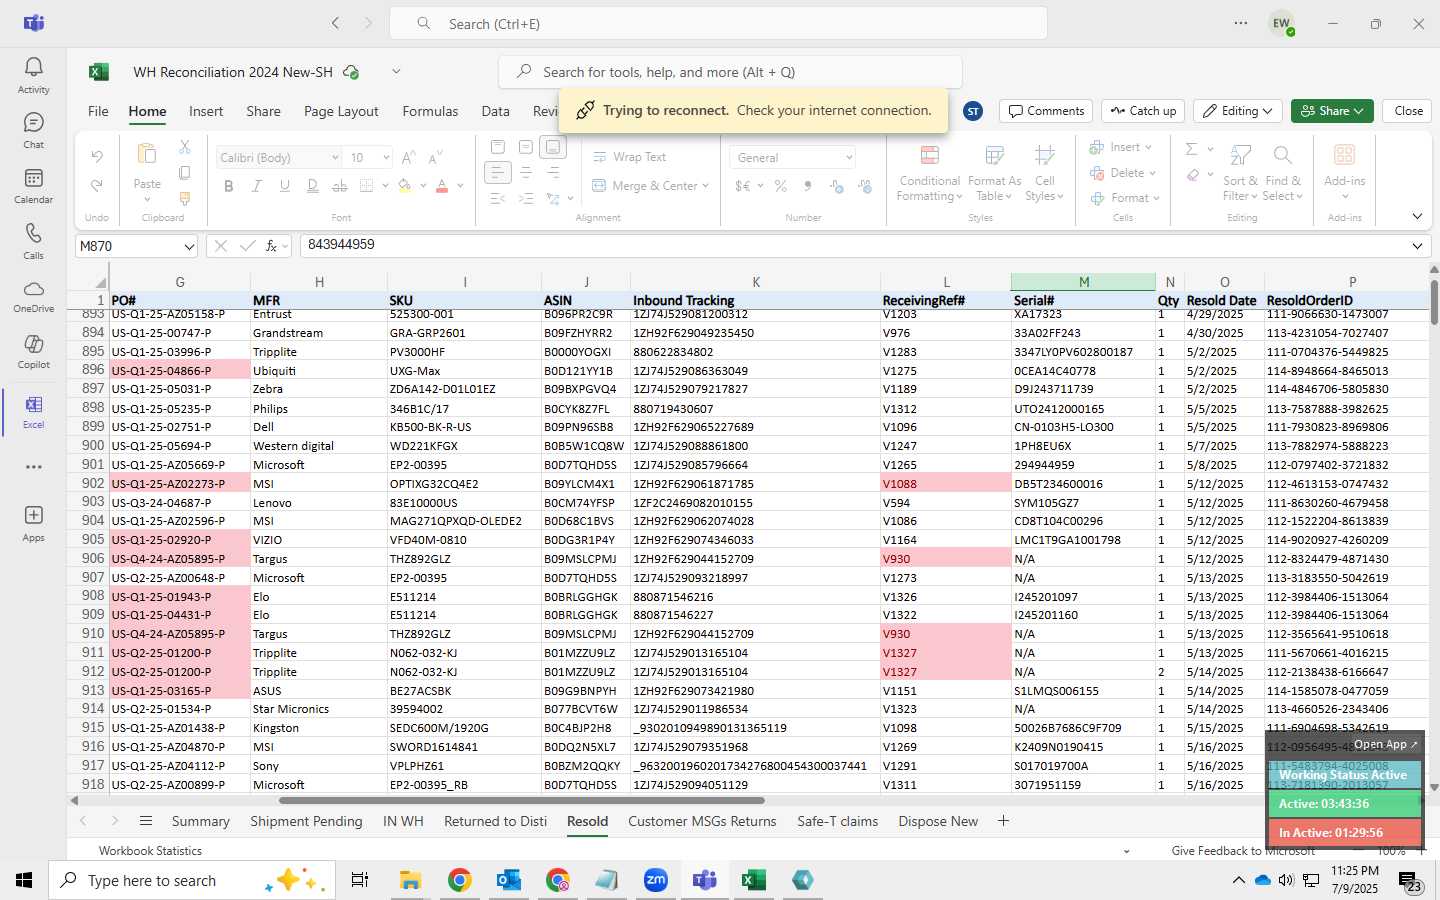This screenshot has width=1440, height=900.
Task: Click Workbook Statistics in status bar
Action: (x=150, y=851)
